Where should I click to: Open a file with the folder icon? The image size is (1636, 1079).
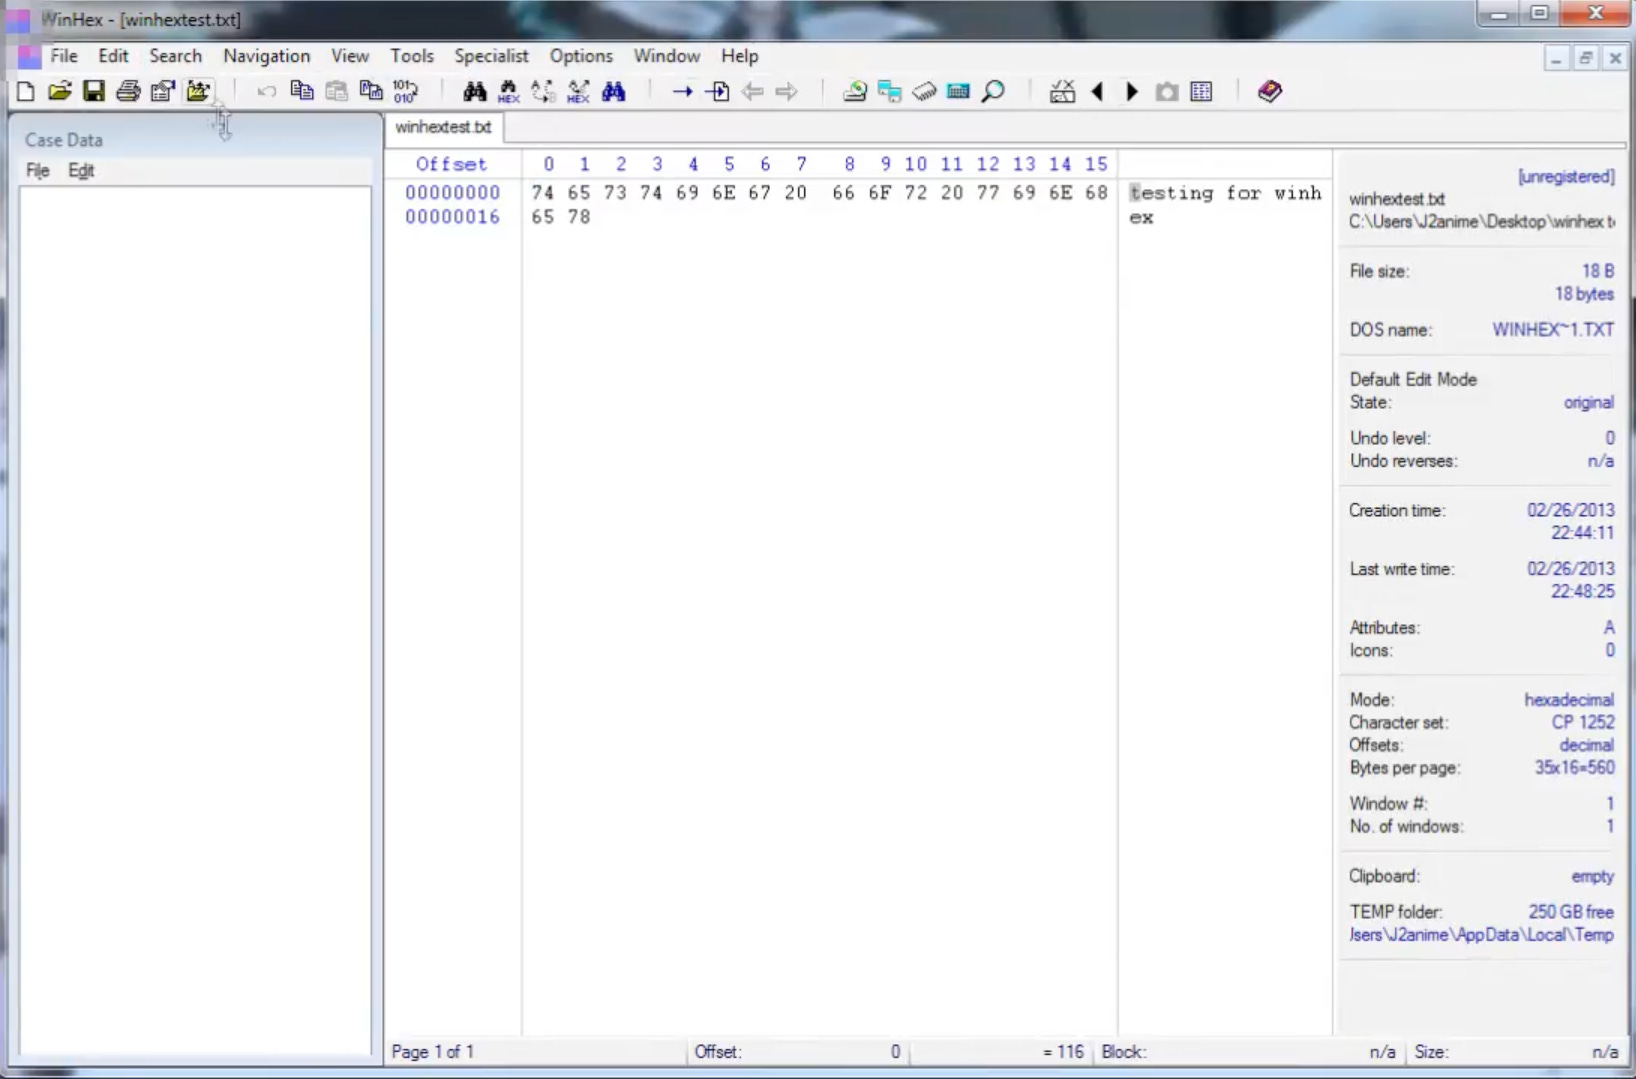click(60, 92)
